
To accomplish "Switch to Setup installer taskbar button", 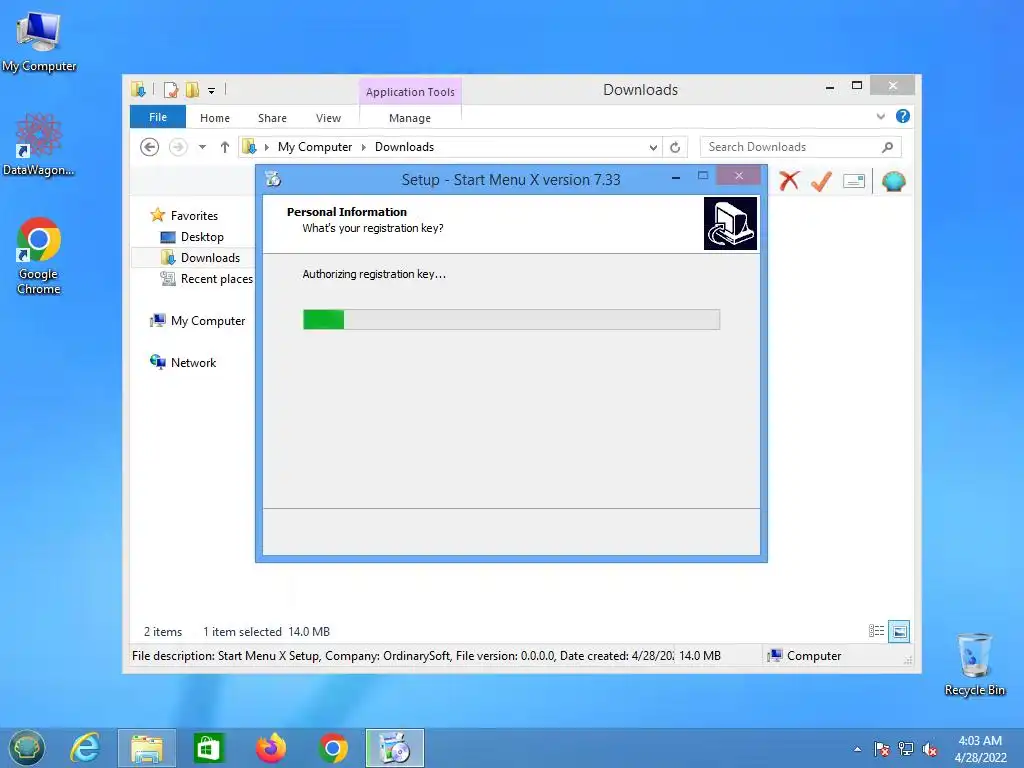I will 394,748.
